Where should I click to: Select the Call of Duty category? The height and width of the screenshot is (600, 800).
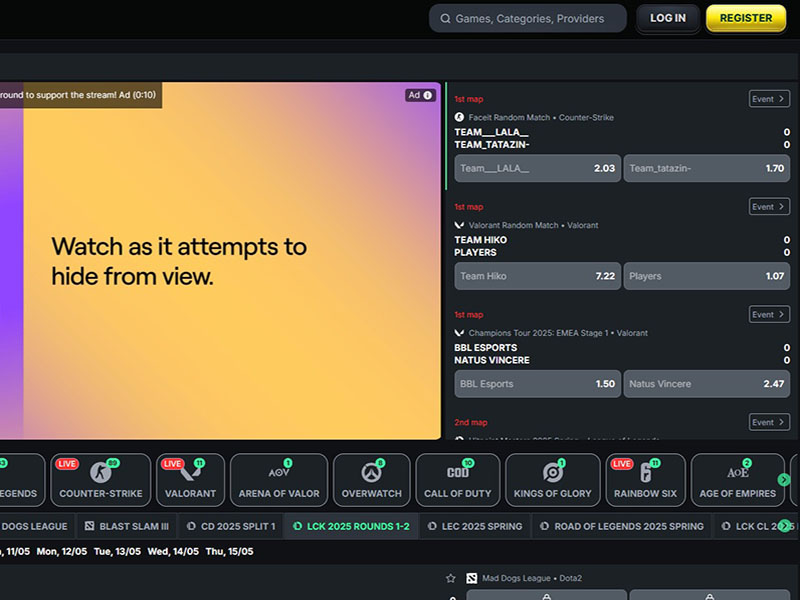point(458,480)
